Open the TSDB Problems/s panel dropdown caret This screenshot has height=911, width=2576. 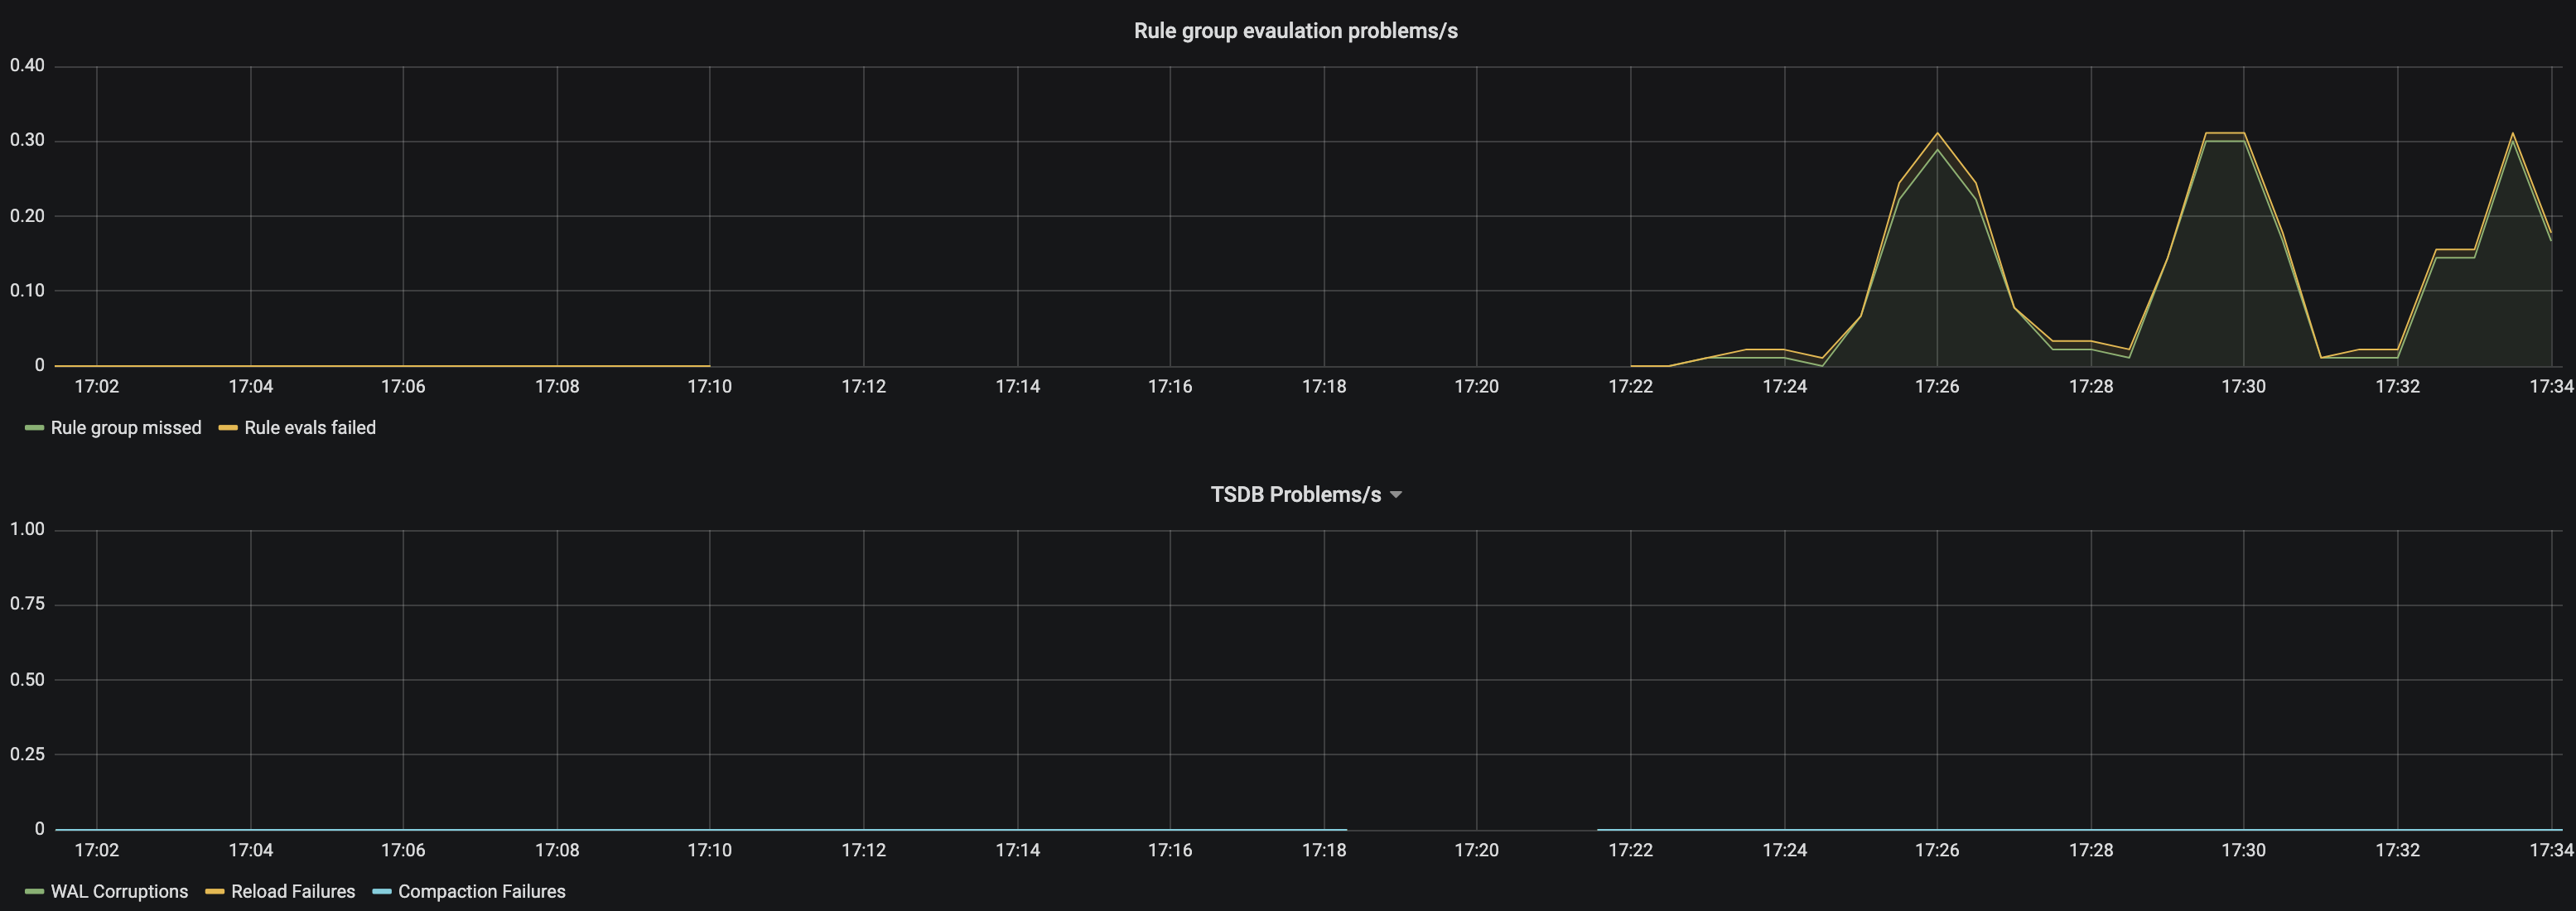click(1396, 495)
